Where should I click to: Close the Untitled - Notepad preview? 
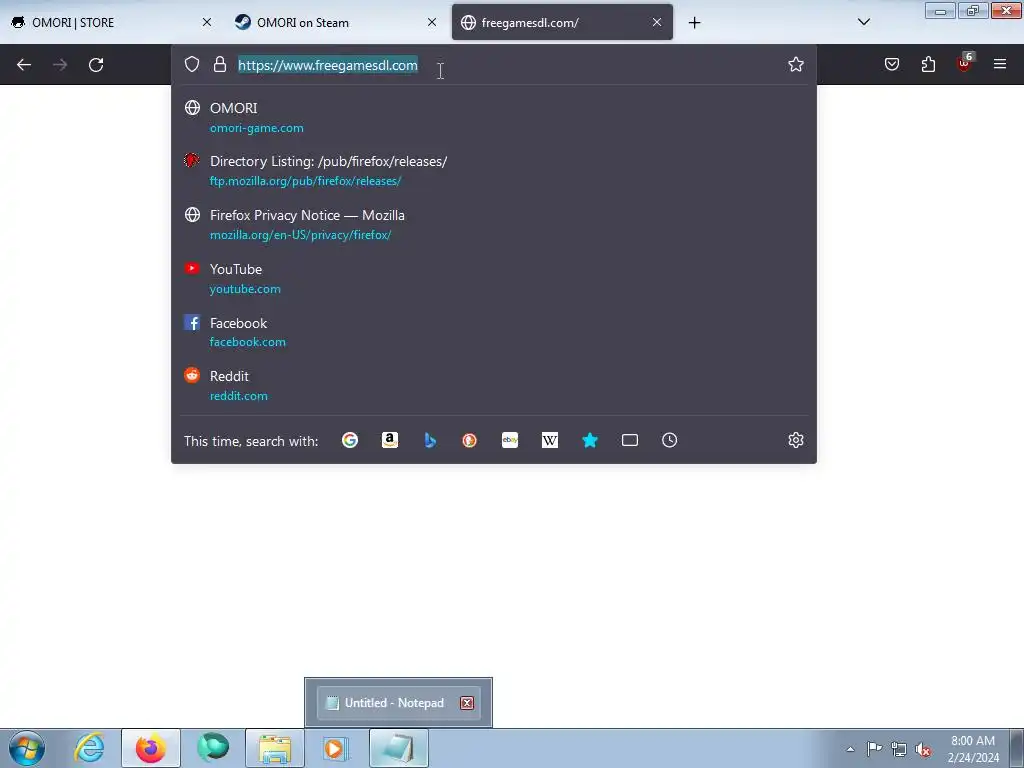pyautogui.click(x=467, y=703)
